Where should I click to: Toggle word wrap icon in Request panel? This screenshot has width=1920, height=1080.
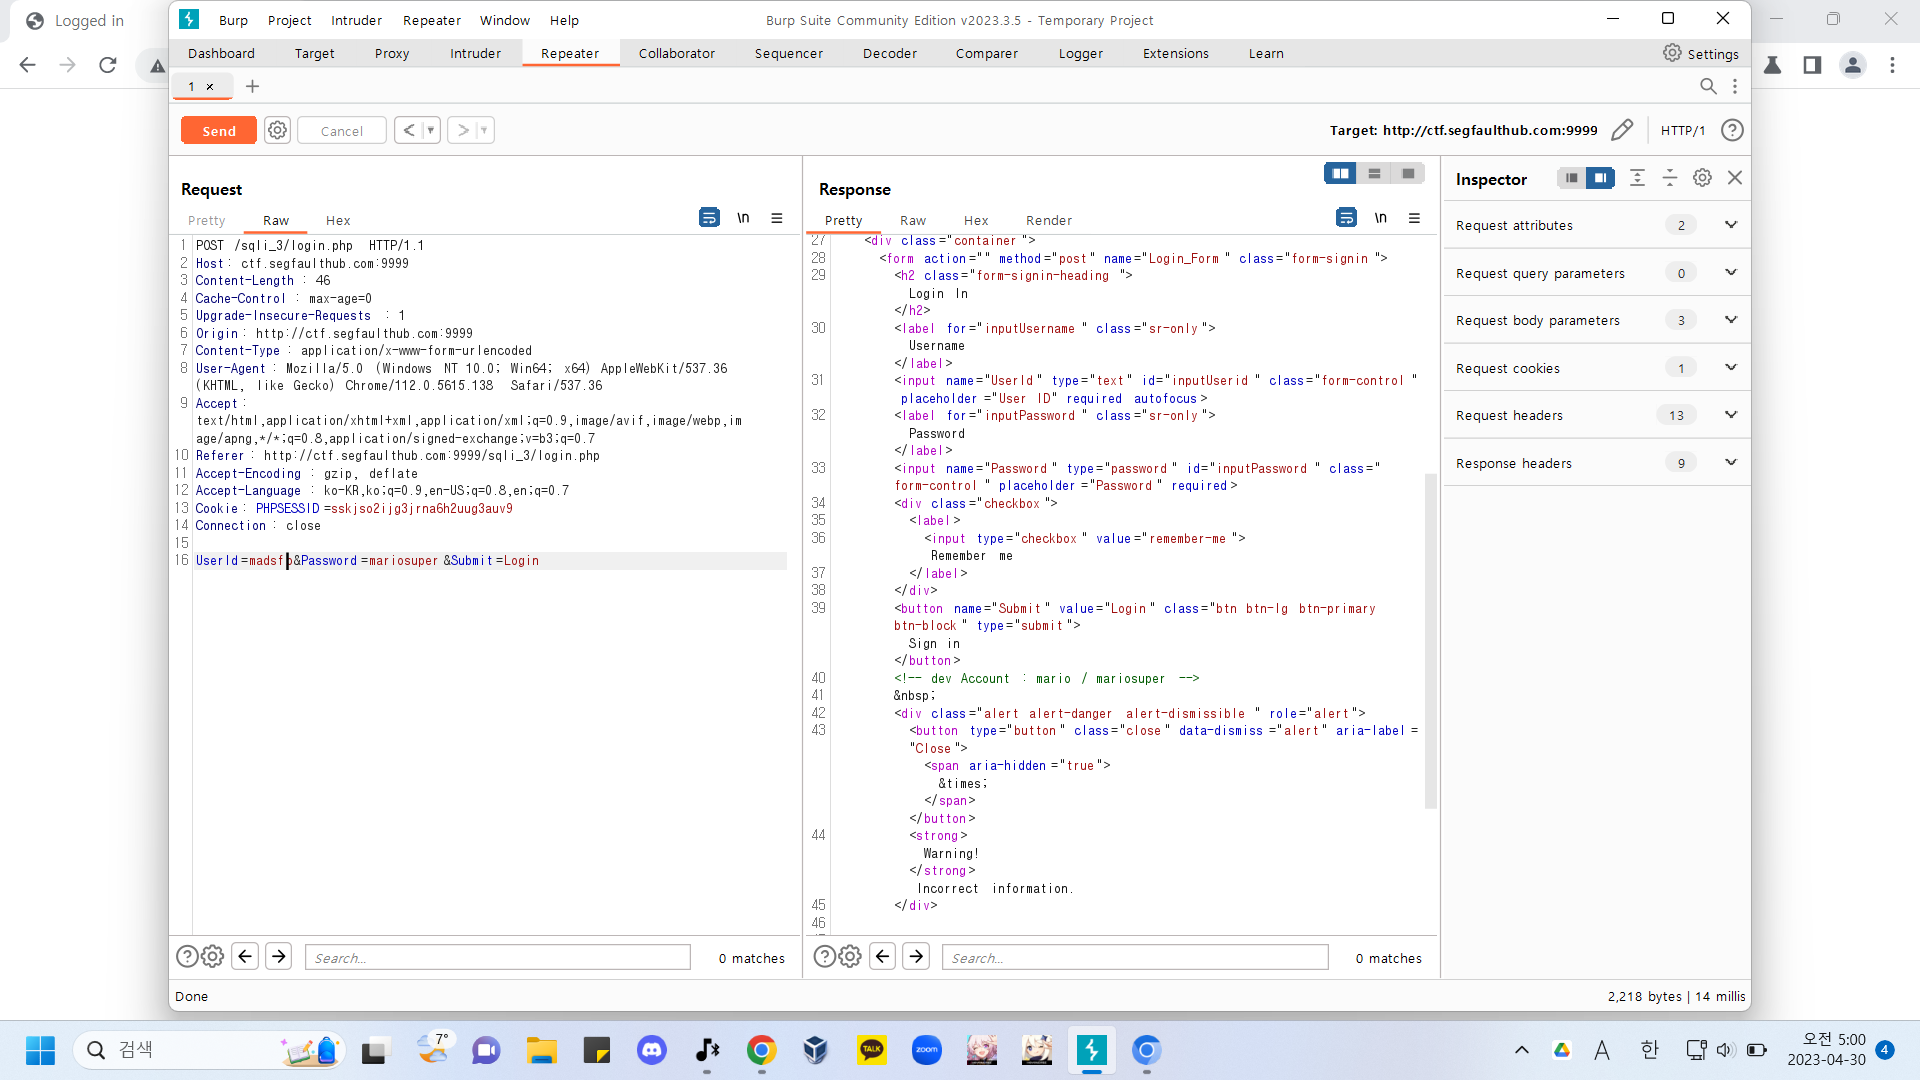[x=709, y=218]
